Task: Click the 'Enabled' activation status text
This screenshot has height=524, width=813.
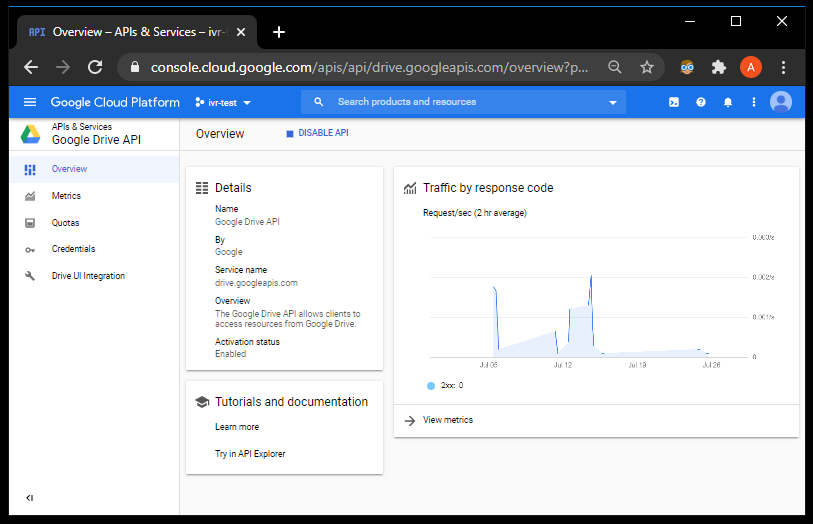Action: (230, 354)
